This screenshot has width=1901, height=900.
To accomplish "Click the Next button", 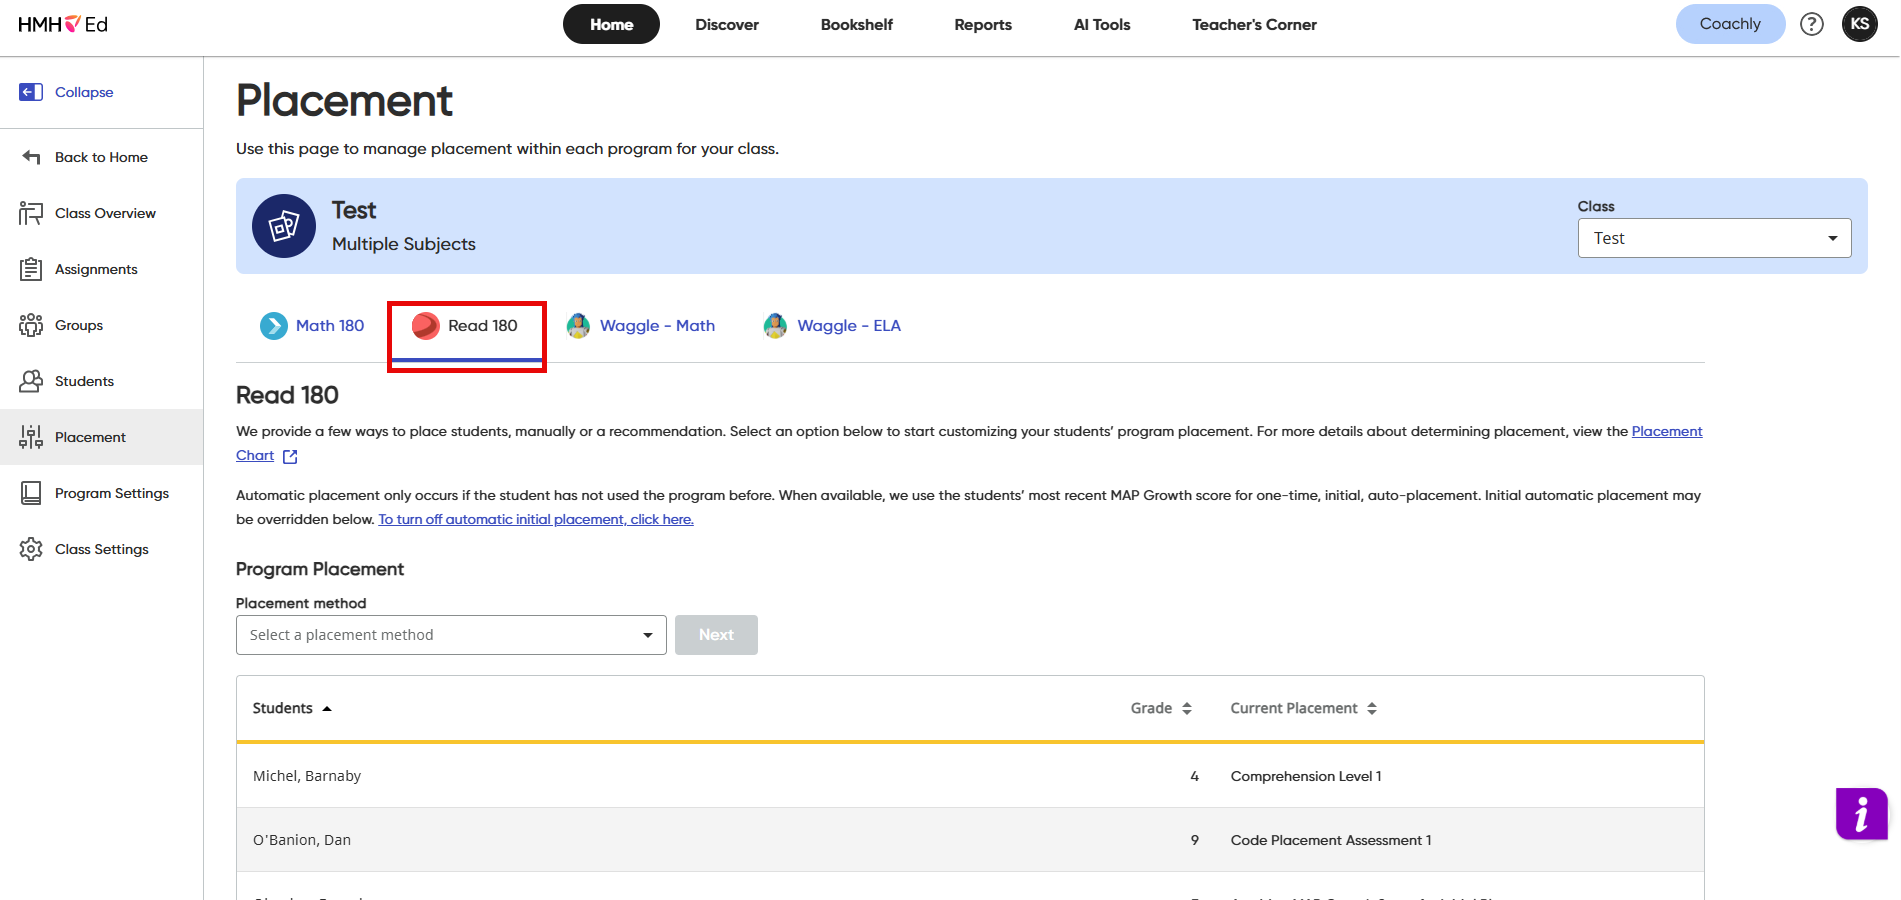I will tap(716, 635).
